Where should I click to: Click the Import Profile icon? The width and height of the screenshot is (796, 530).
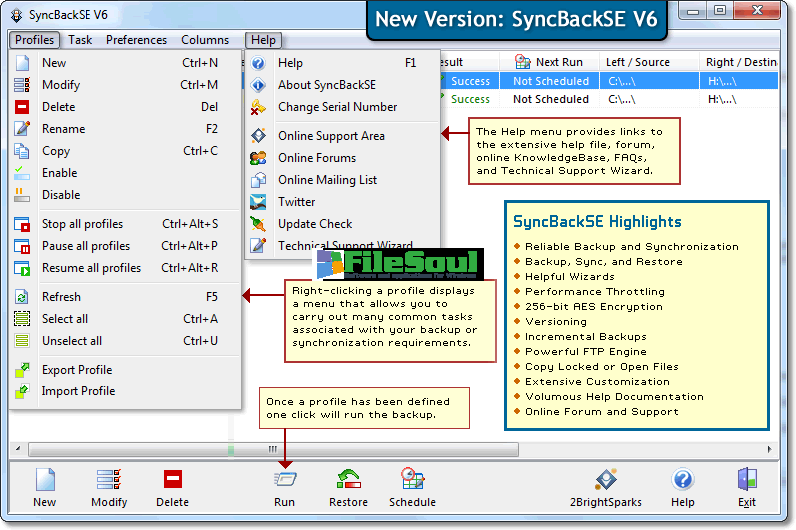[22, 391]
